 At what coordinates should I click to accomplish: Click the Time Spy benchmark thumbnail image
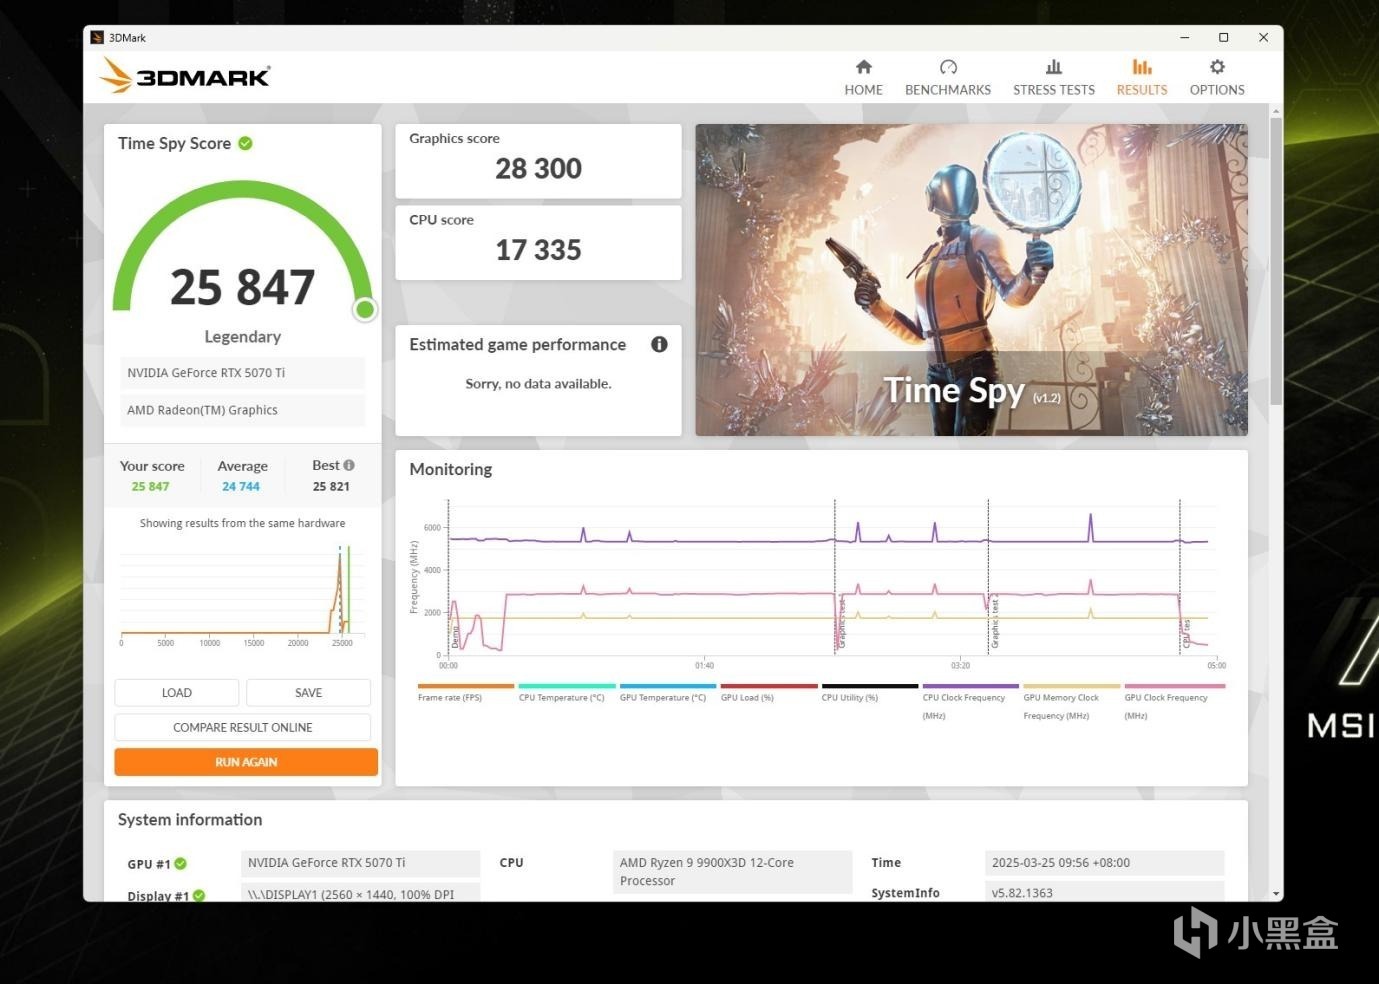click(971, 280)
